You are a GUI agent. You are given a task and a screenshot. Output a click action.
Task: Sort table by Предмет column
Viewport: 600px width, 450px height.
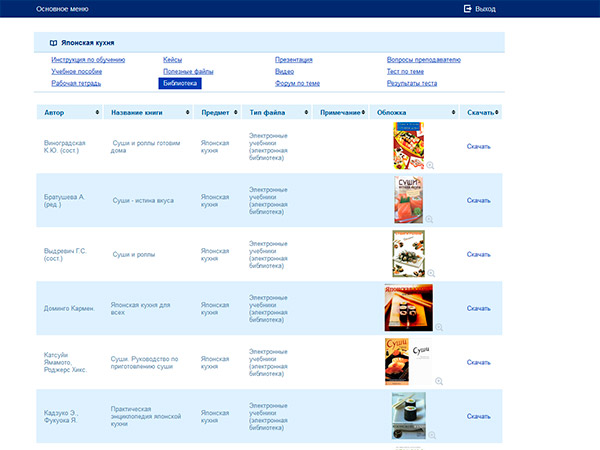point(234,113)
